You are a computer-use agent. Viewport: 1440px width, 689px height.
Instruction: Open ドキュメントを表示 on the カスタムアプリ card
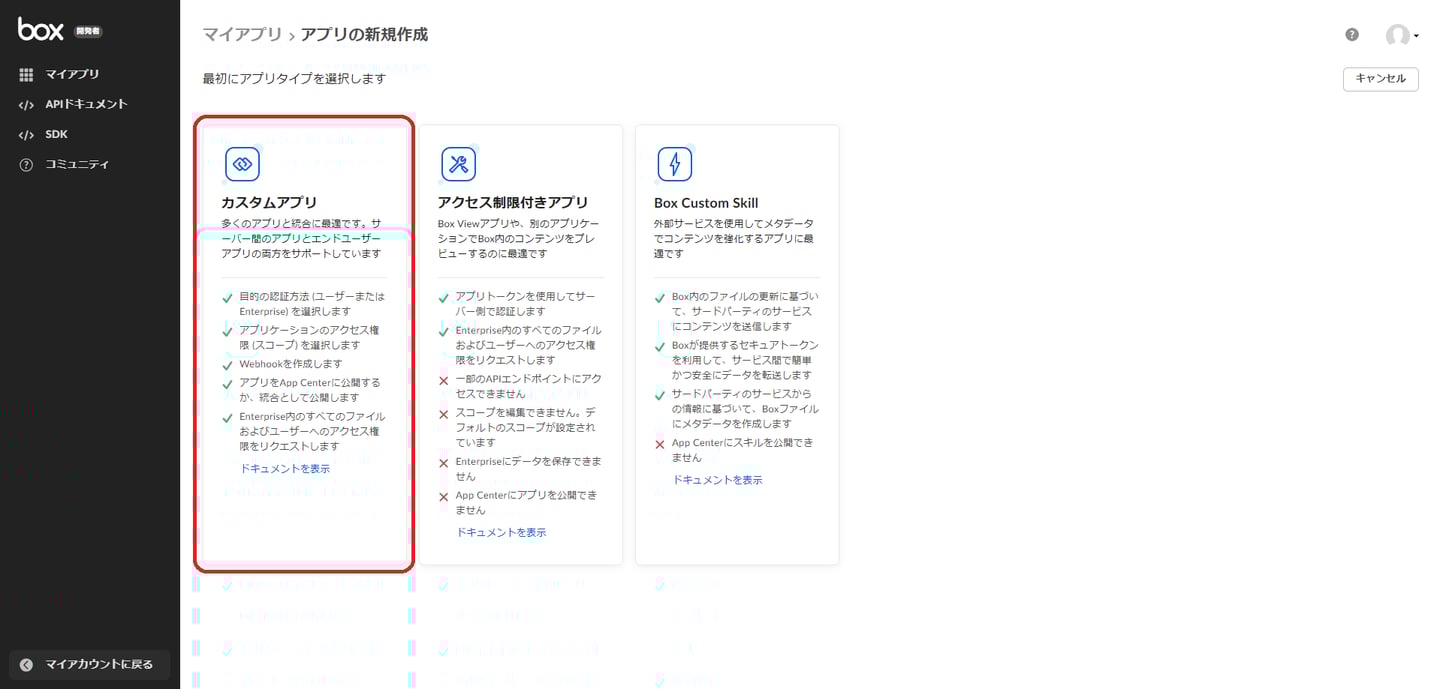coord(284,467)
